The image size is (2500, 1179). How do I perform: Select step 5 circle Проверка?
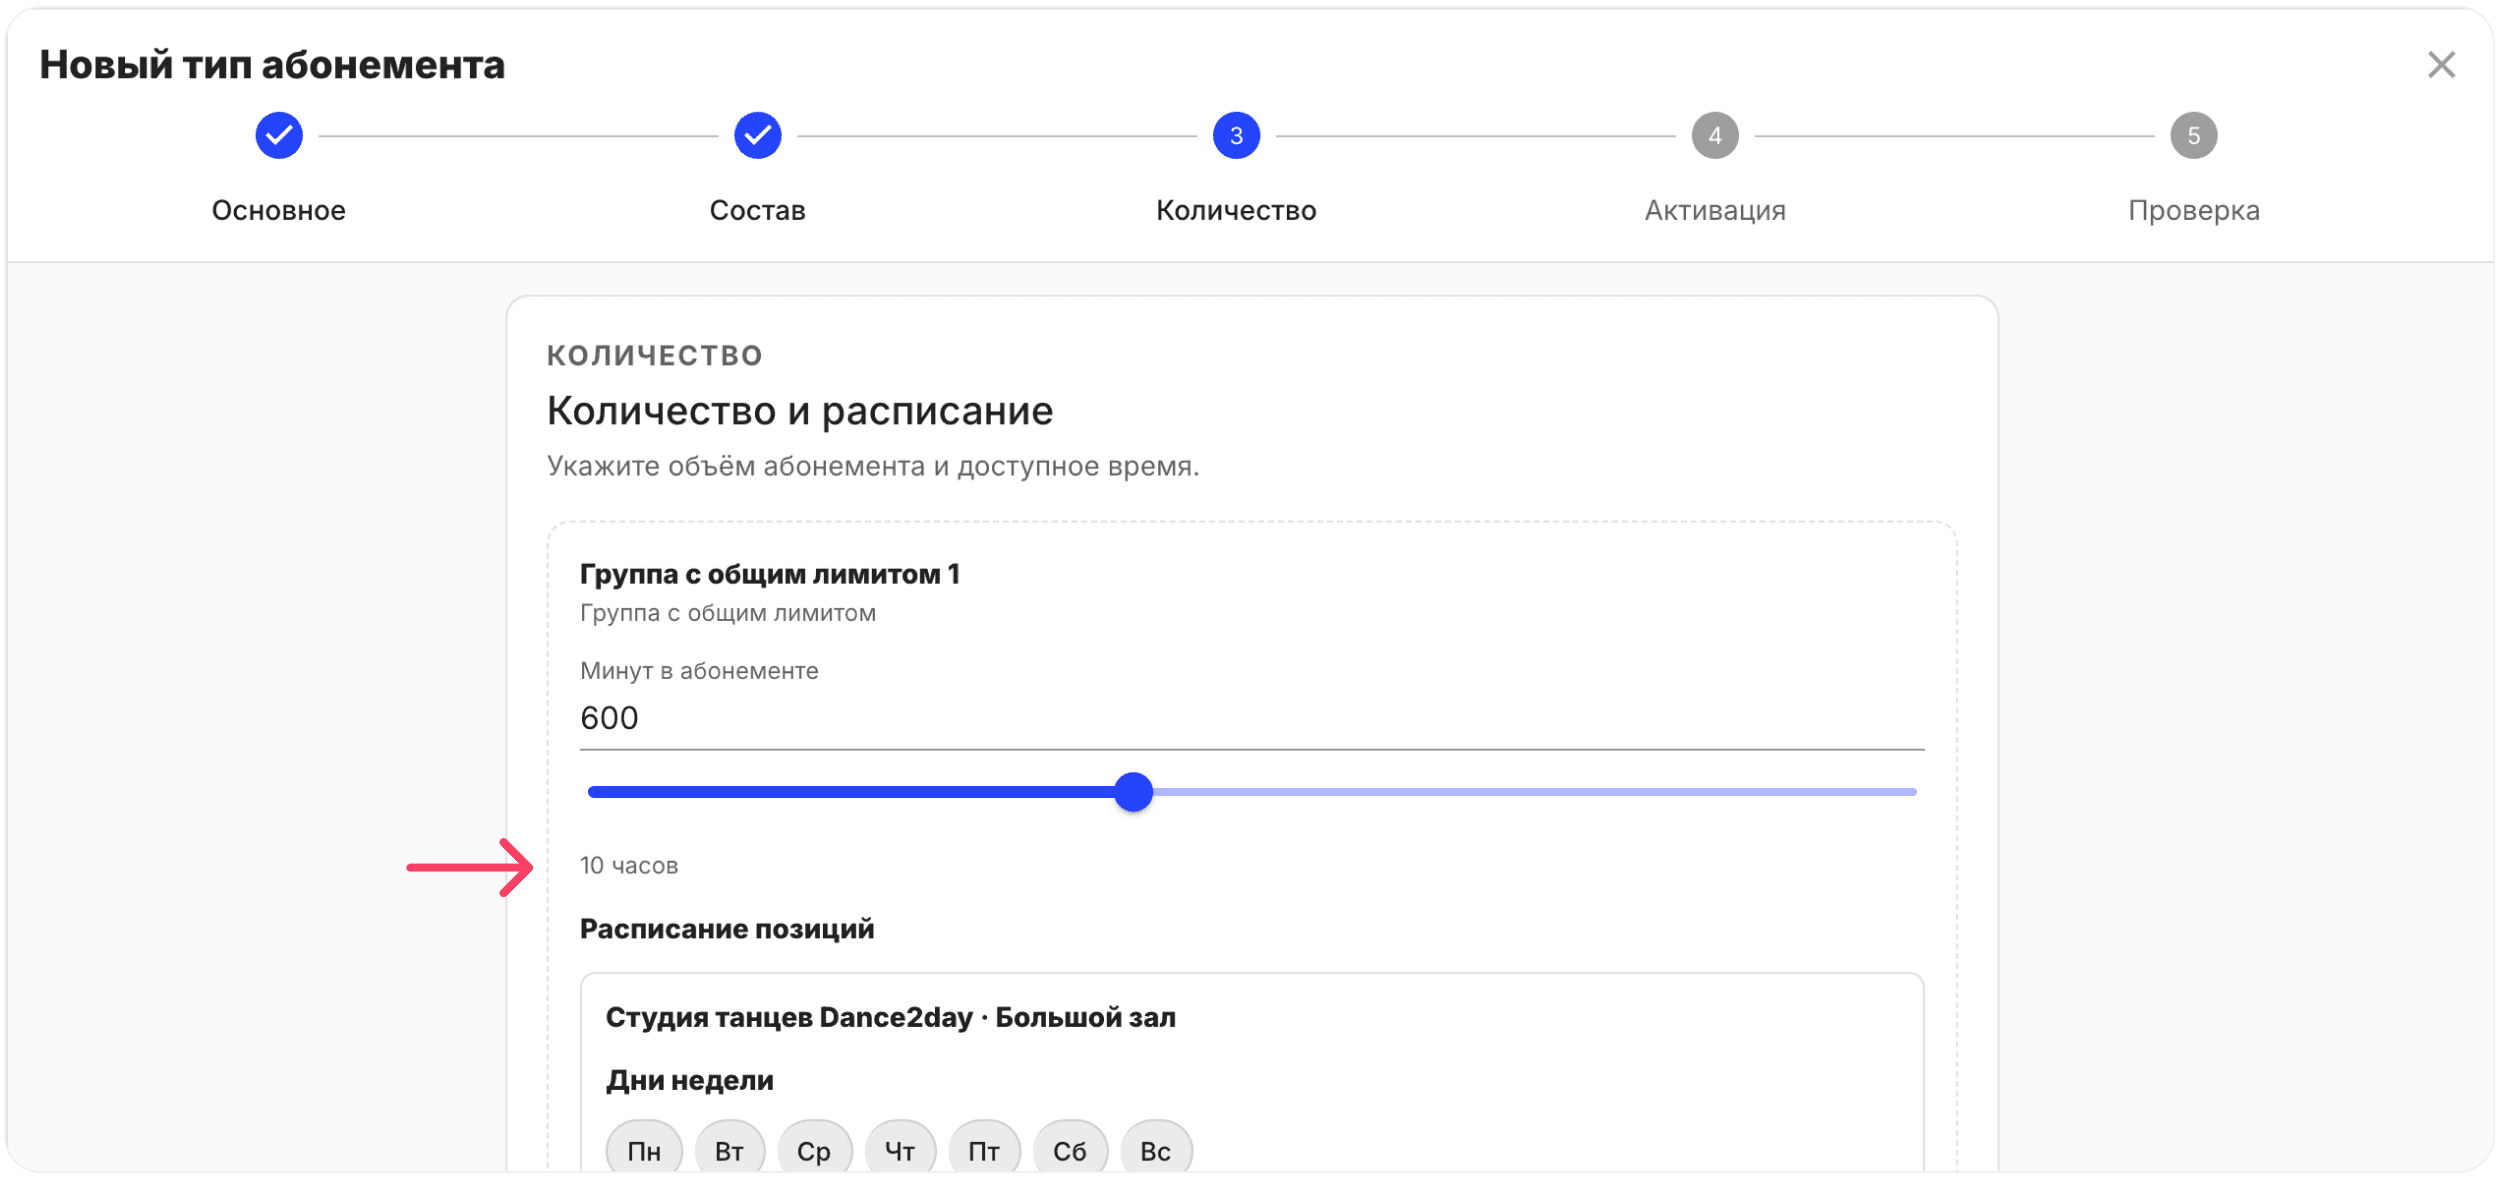tap(2193, 135)
